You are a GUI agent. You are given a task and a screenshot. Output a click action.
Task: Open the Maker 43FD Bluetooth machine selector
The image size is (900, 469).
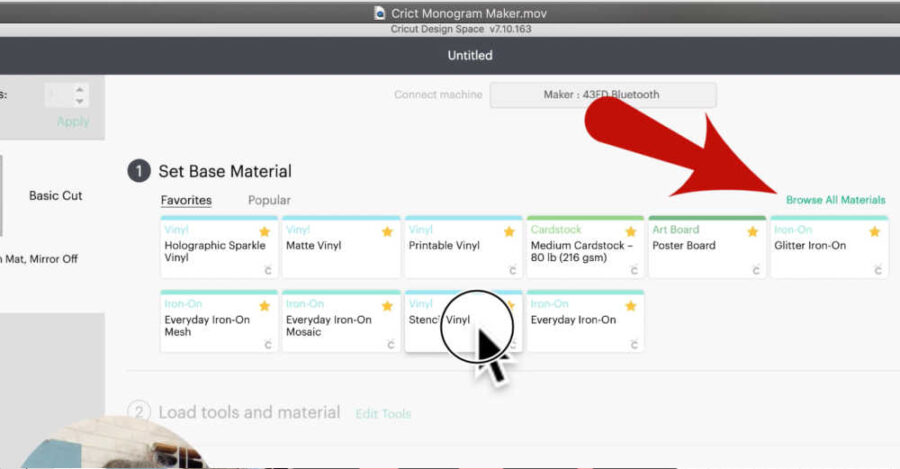603,95
